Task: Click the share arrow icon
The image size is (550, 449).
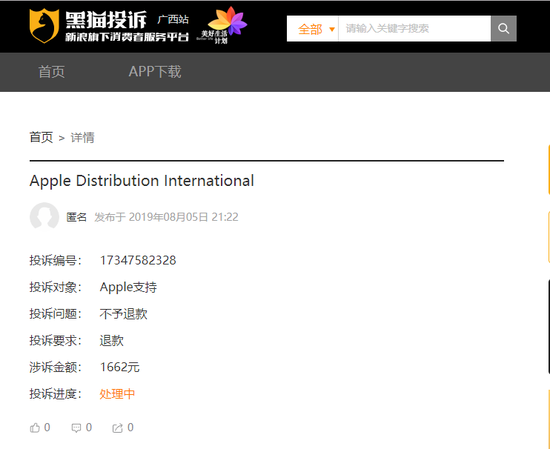Action: (118, 428)
